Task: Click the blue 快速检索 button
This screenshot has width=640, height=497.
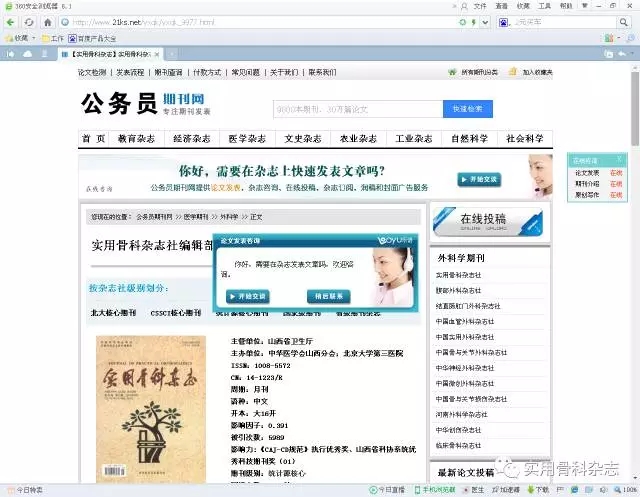Action: [x=468, y=109]
